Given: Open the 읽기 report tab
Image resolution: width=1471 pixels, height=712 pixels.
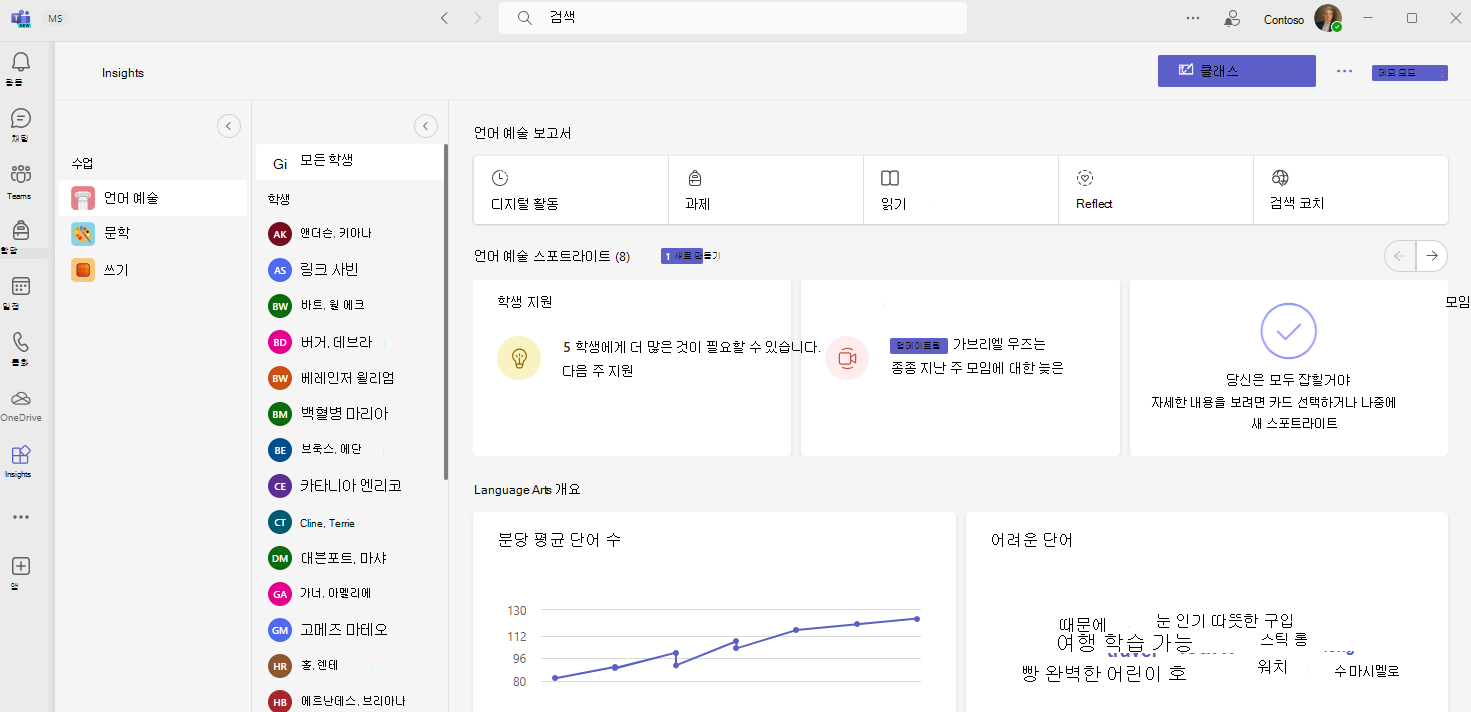Looking at the screenshot, I should 961,190.
